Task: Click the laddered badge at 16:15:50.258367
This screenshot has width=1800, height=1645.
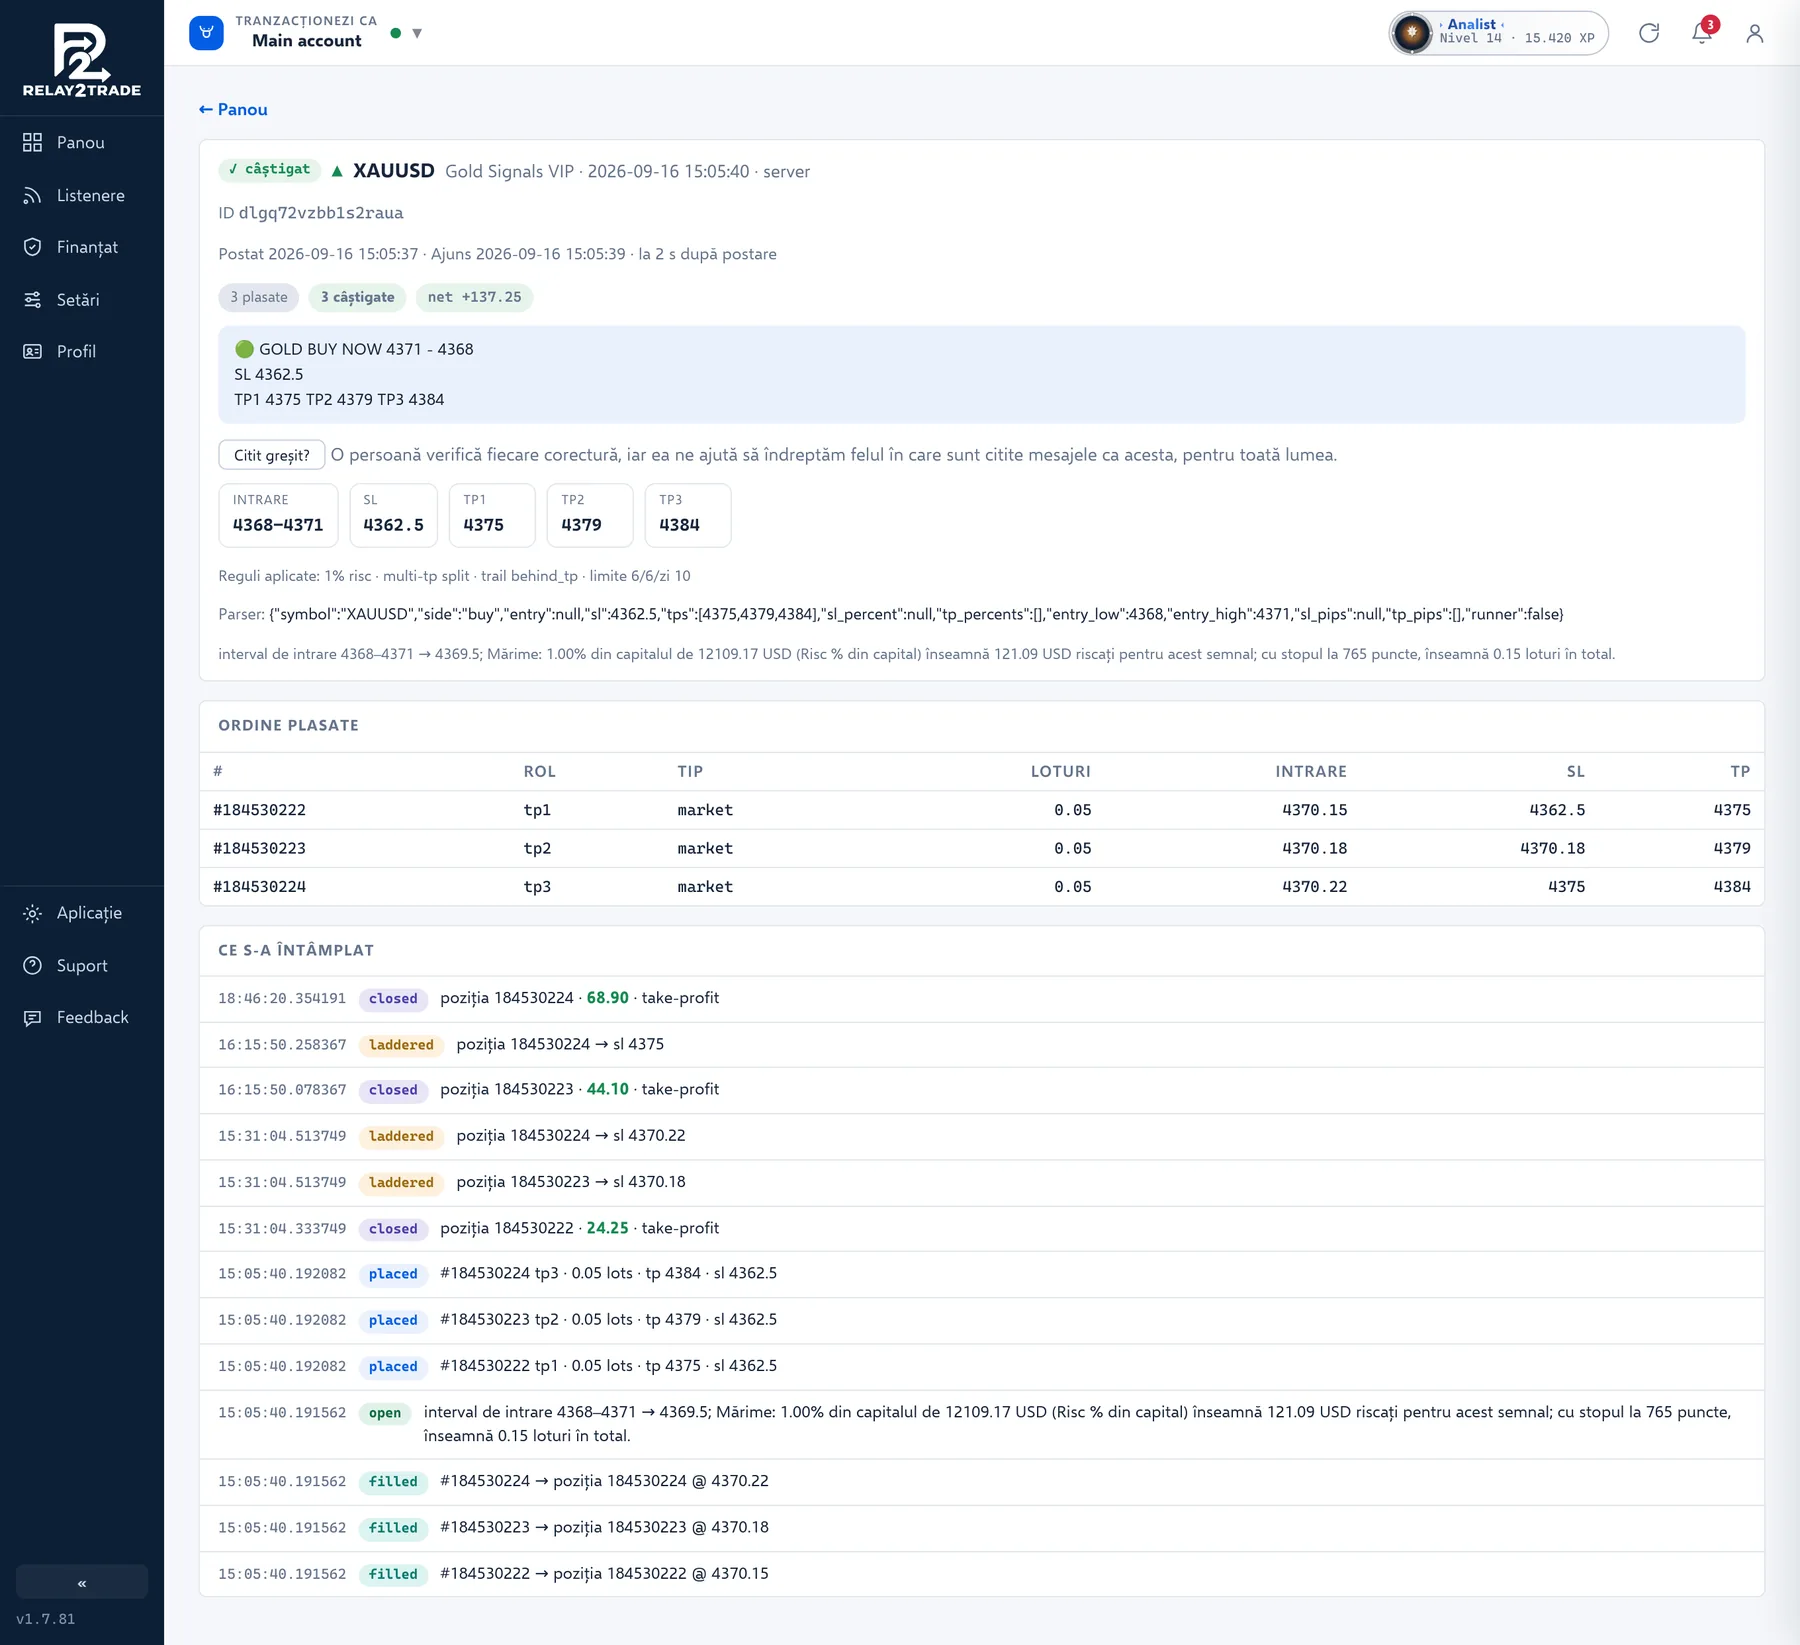Action: point(401,1045)
